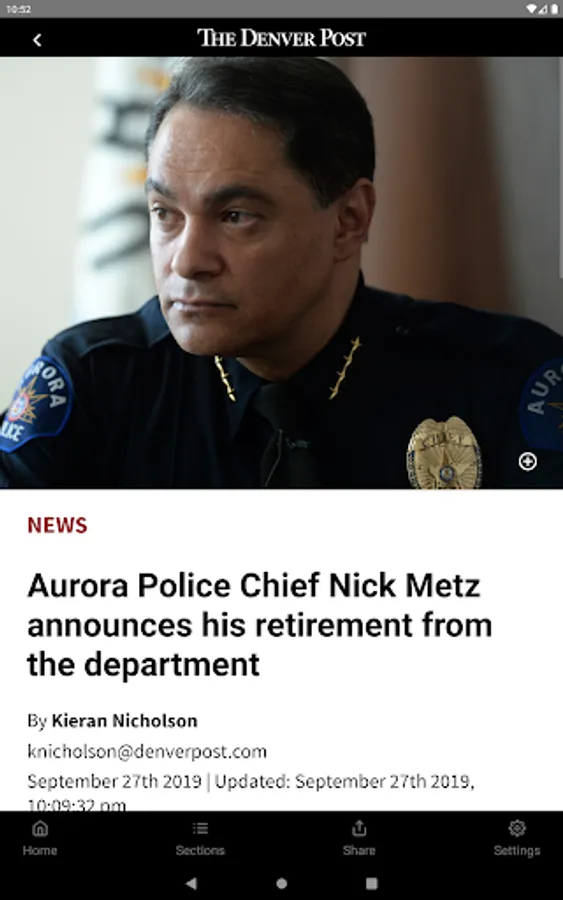Select the Home tab label

40,851
